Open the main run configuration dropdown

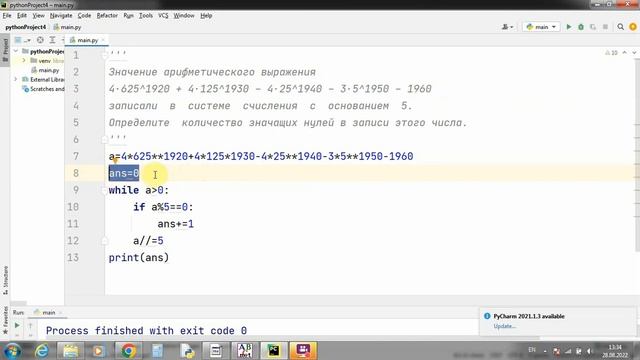pos(541,27)
